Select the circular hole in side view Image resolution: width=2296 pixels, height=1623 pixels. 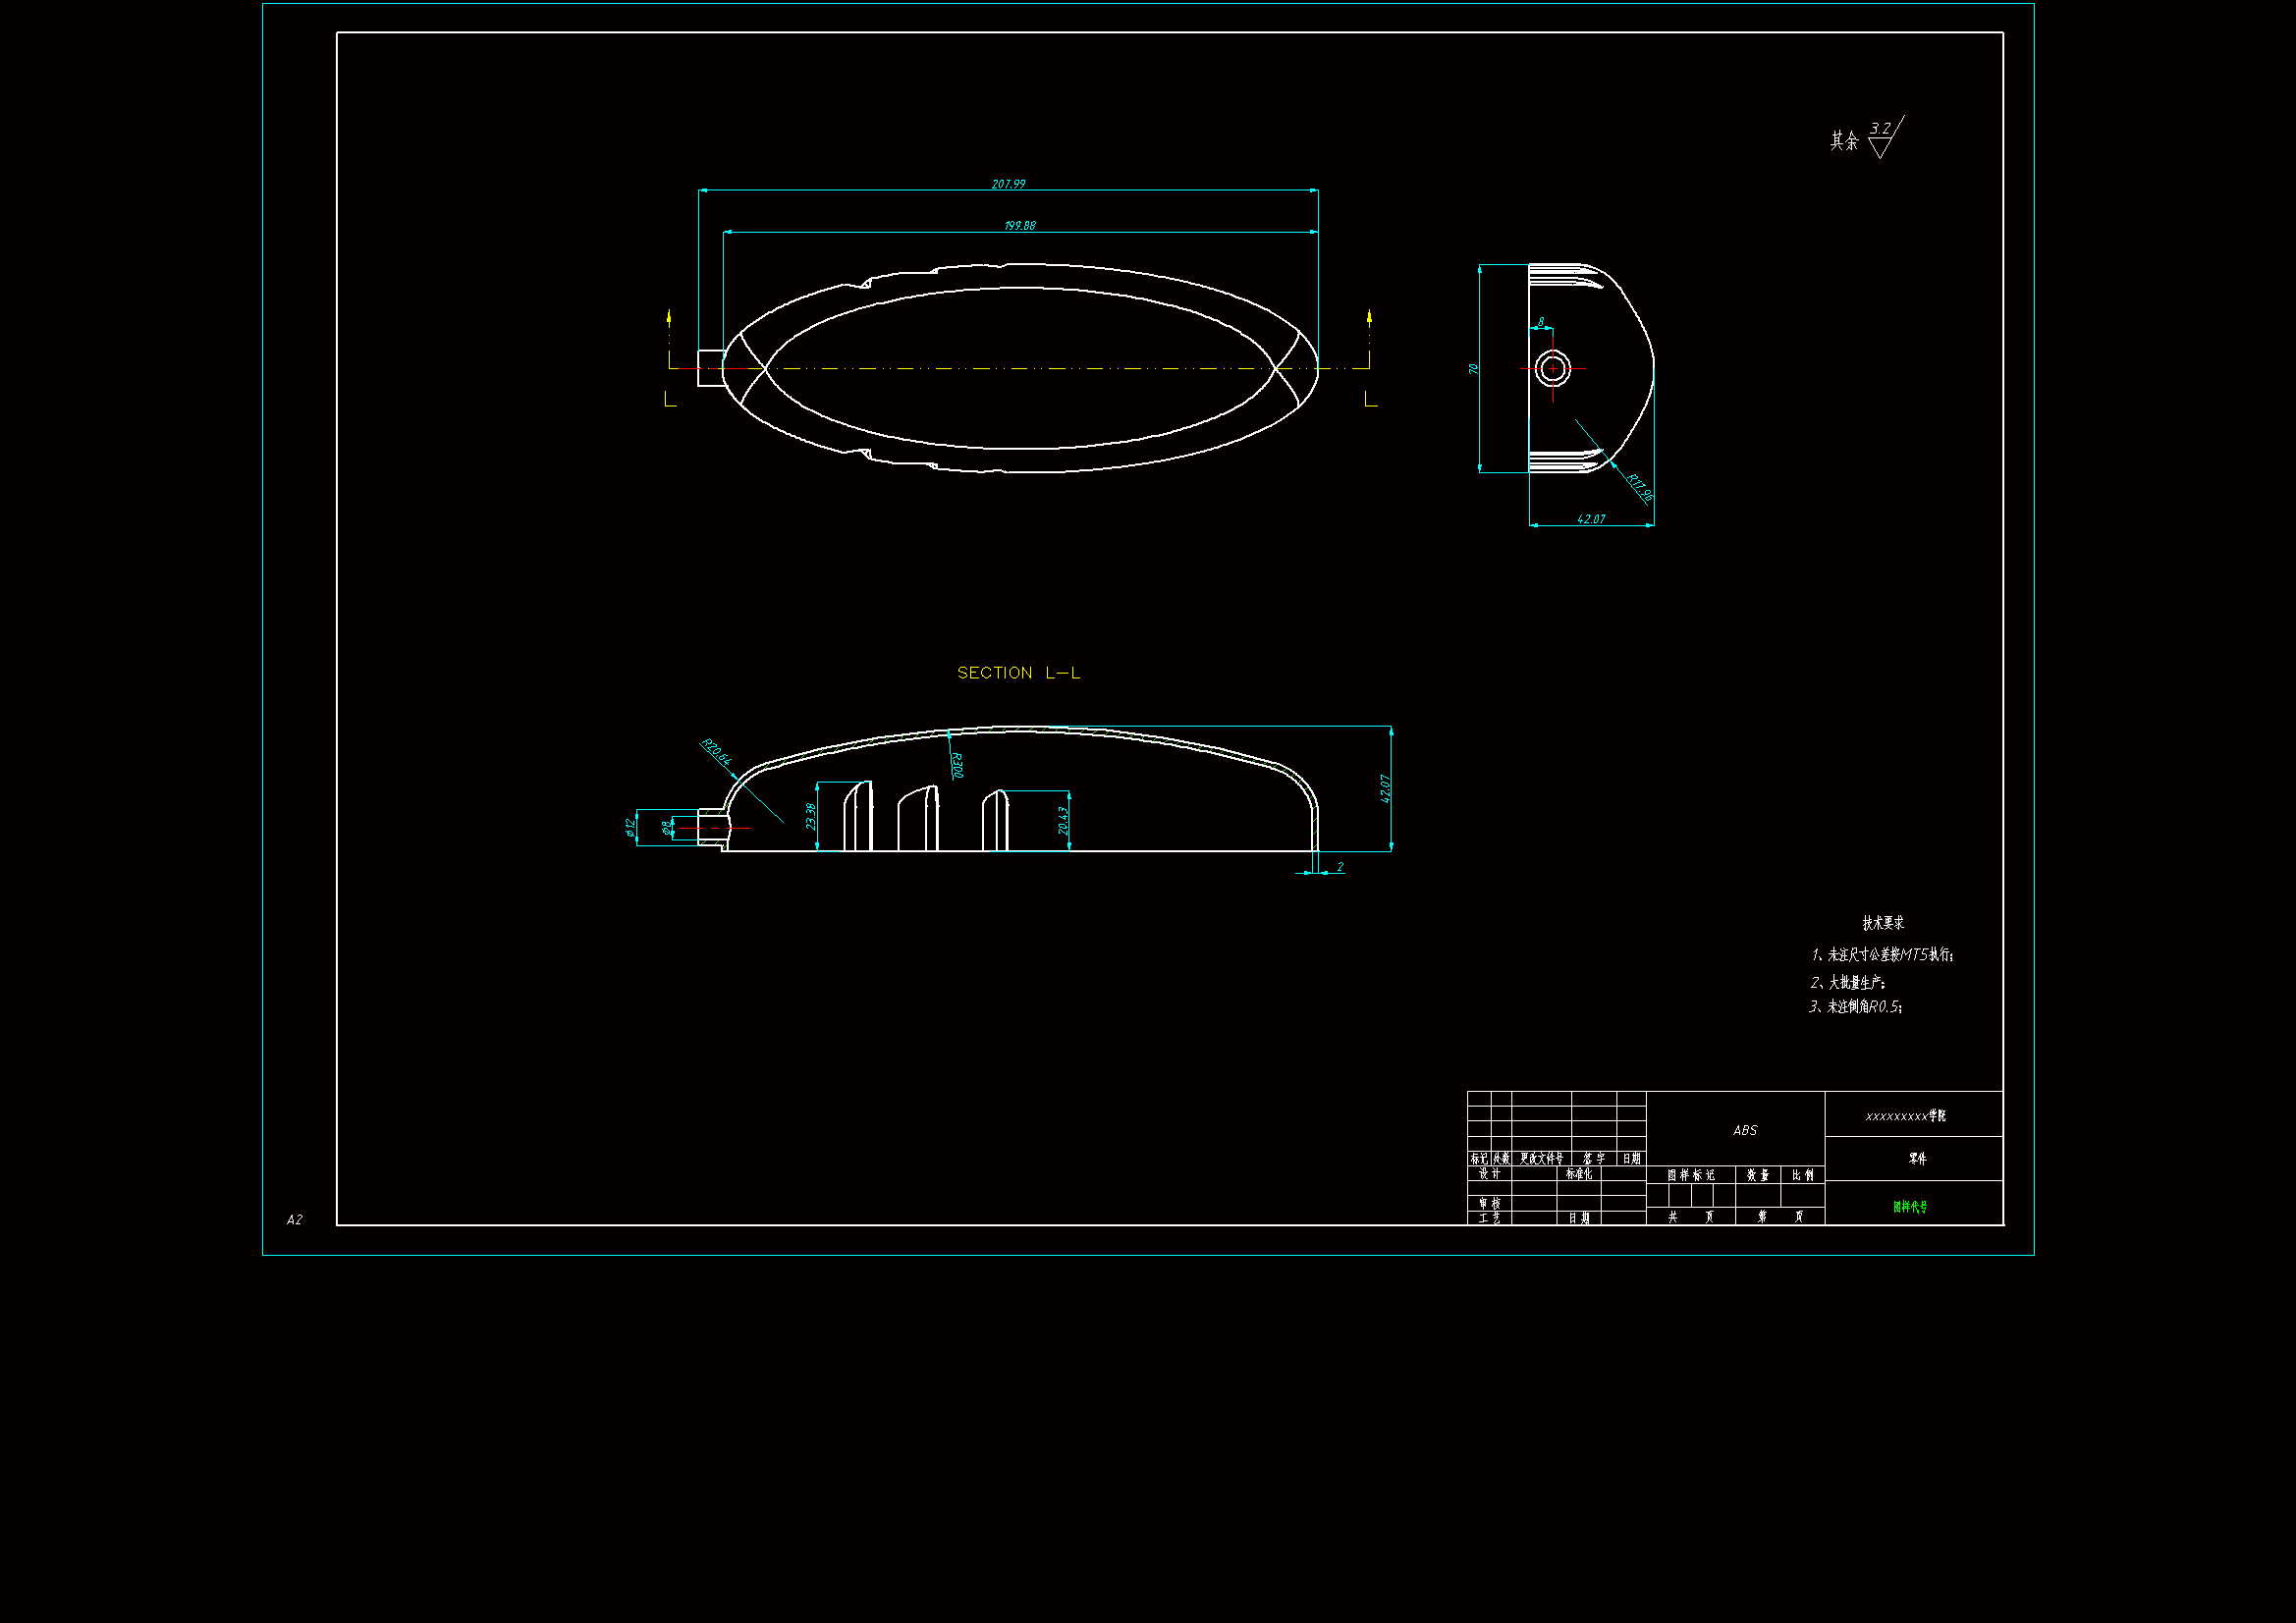(x=1553, y=368)
